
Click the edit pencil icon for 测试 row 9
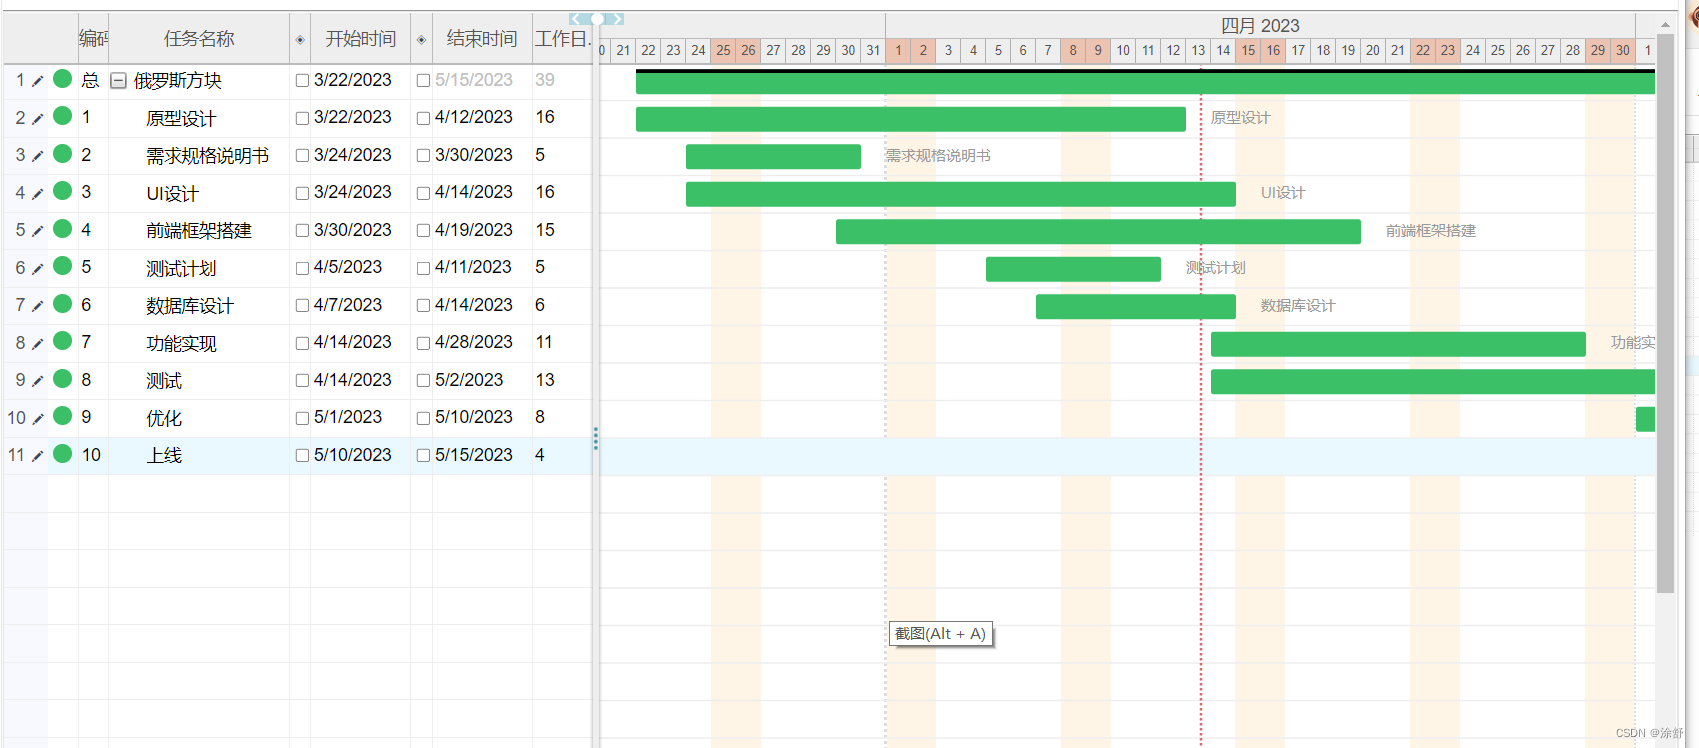pos(38,381)
